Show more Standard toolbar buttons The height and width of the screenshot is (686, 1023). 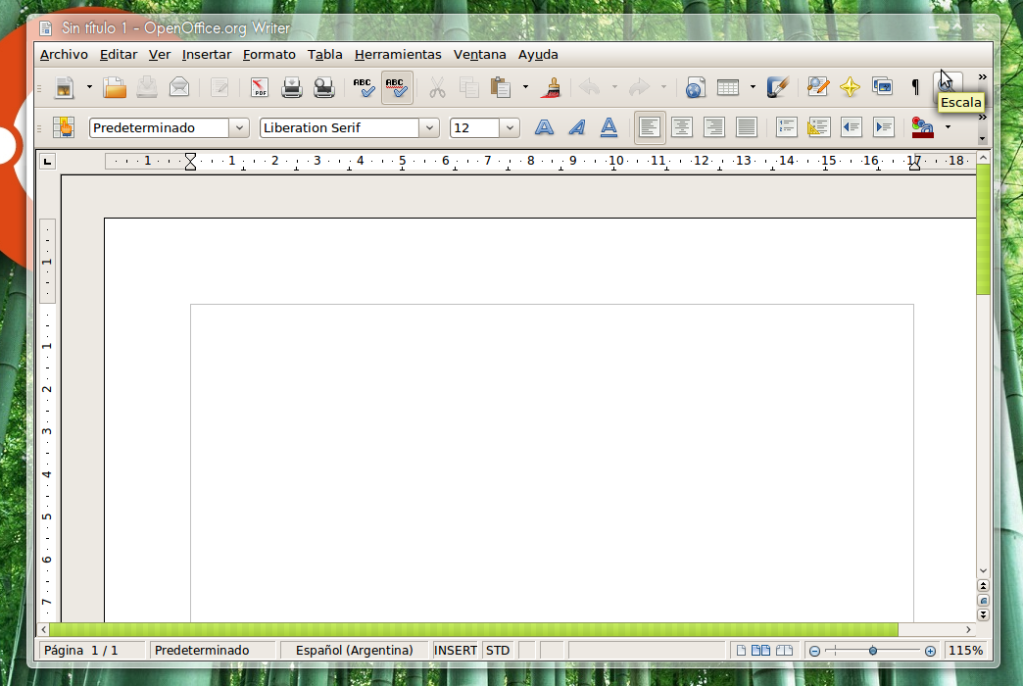982,77
